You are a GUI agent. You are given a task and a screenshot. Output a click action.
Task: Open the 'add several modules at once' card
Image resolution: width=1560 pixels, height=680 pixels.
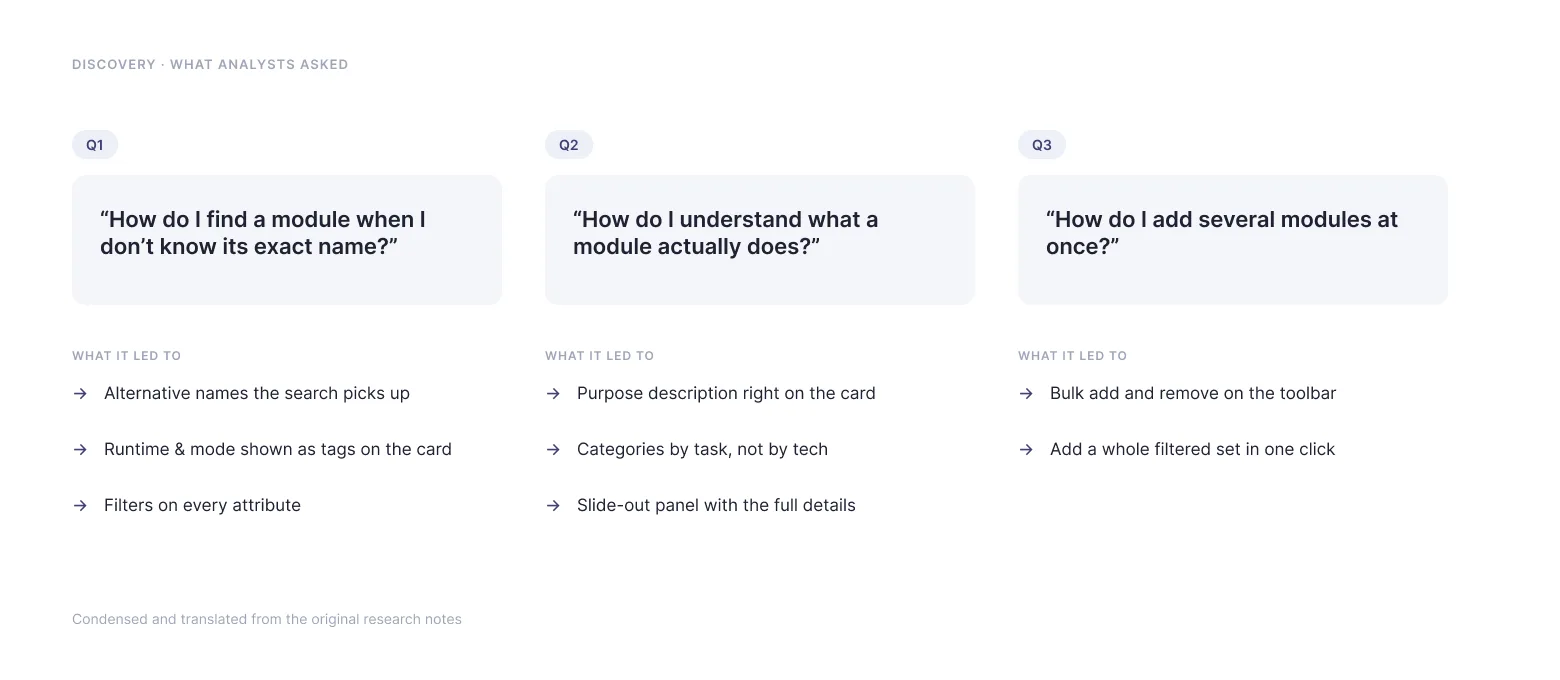coord(1233,240)
